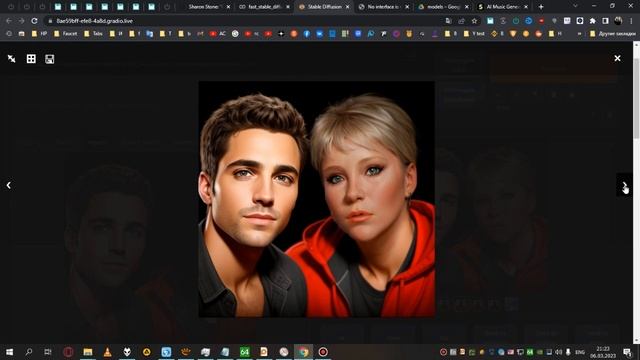Image resolution: width=640 pixels, height=360 pixels.
Task: Open the YouTube AC bookmark
Action: coord(218,34)
